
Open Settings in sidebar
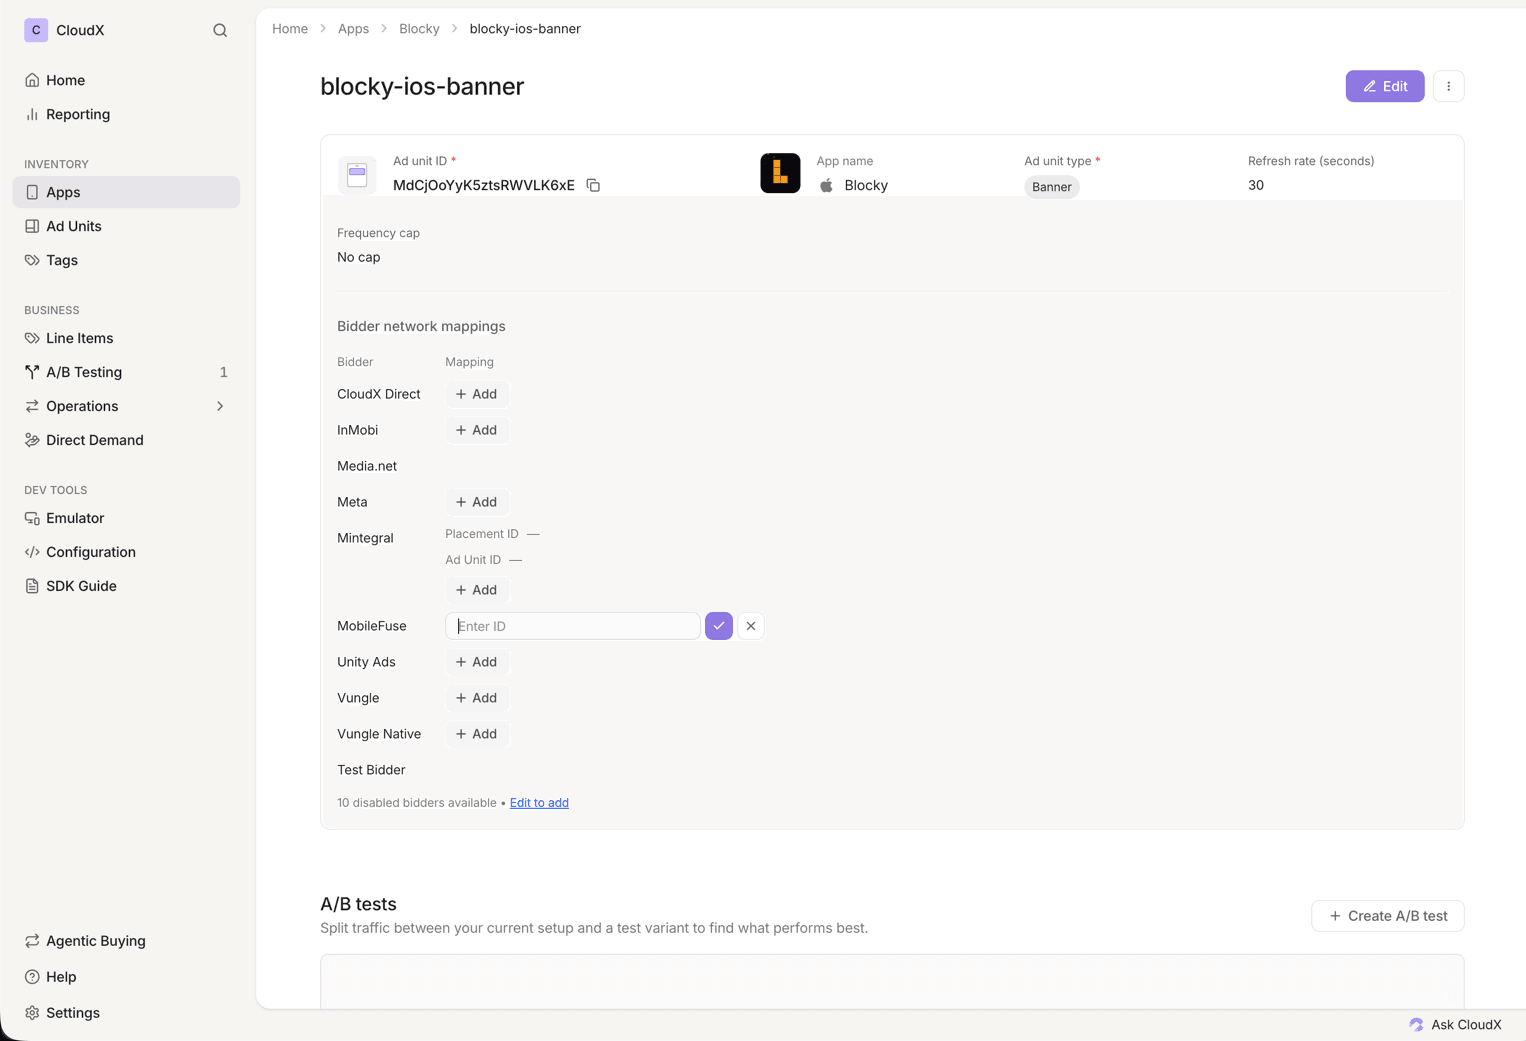[126, 1013]
